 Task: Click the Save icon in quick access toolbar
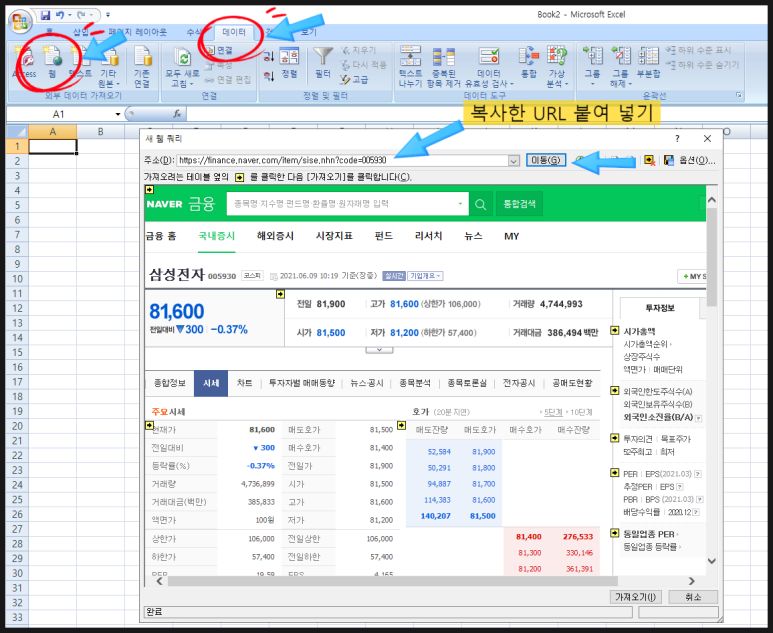(45, 15)
